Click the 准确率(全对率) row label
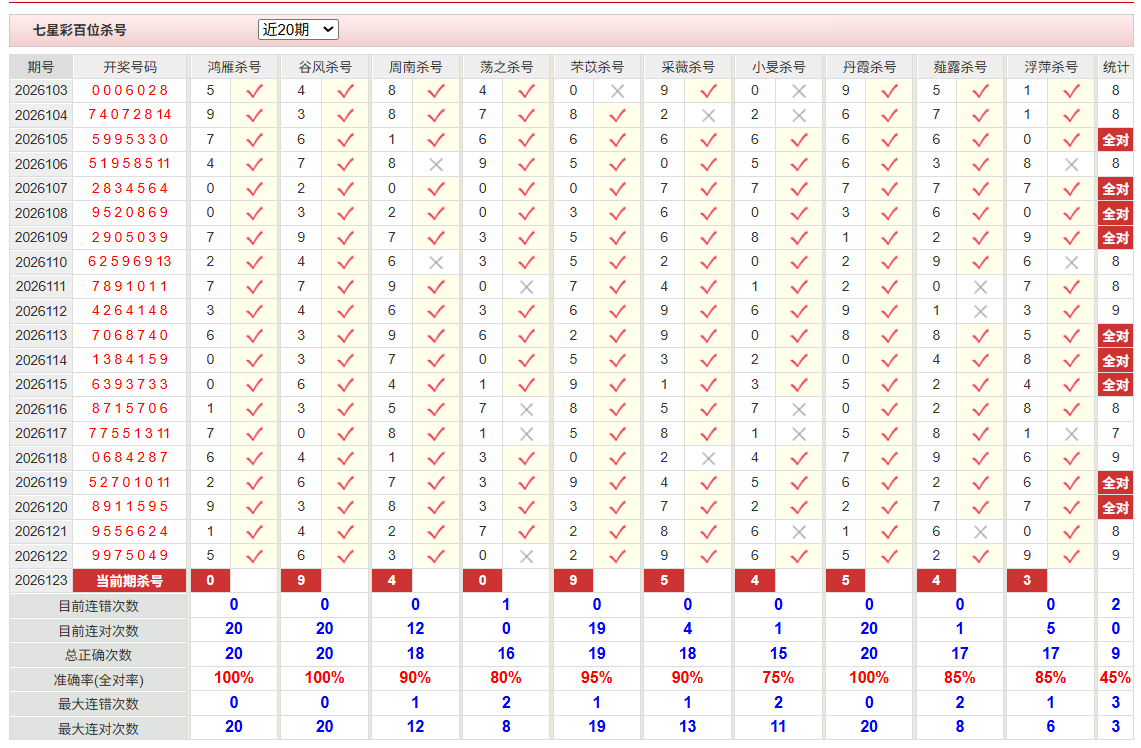 coord(98,680)
